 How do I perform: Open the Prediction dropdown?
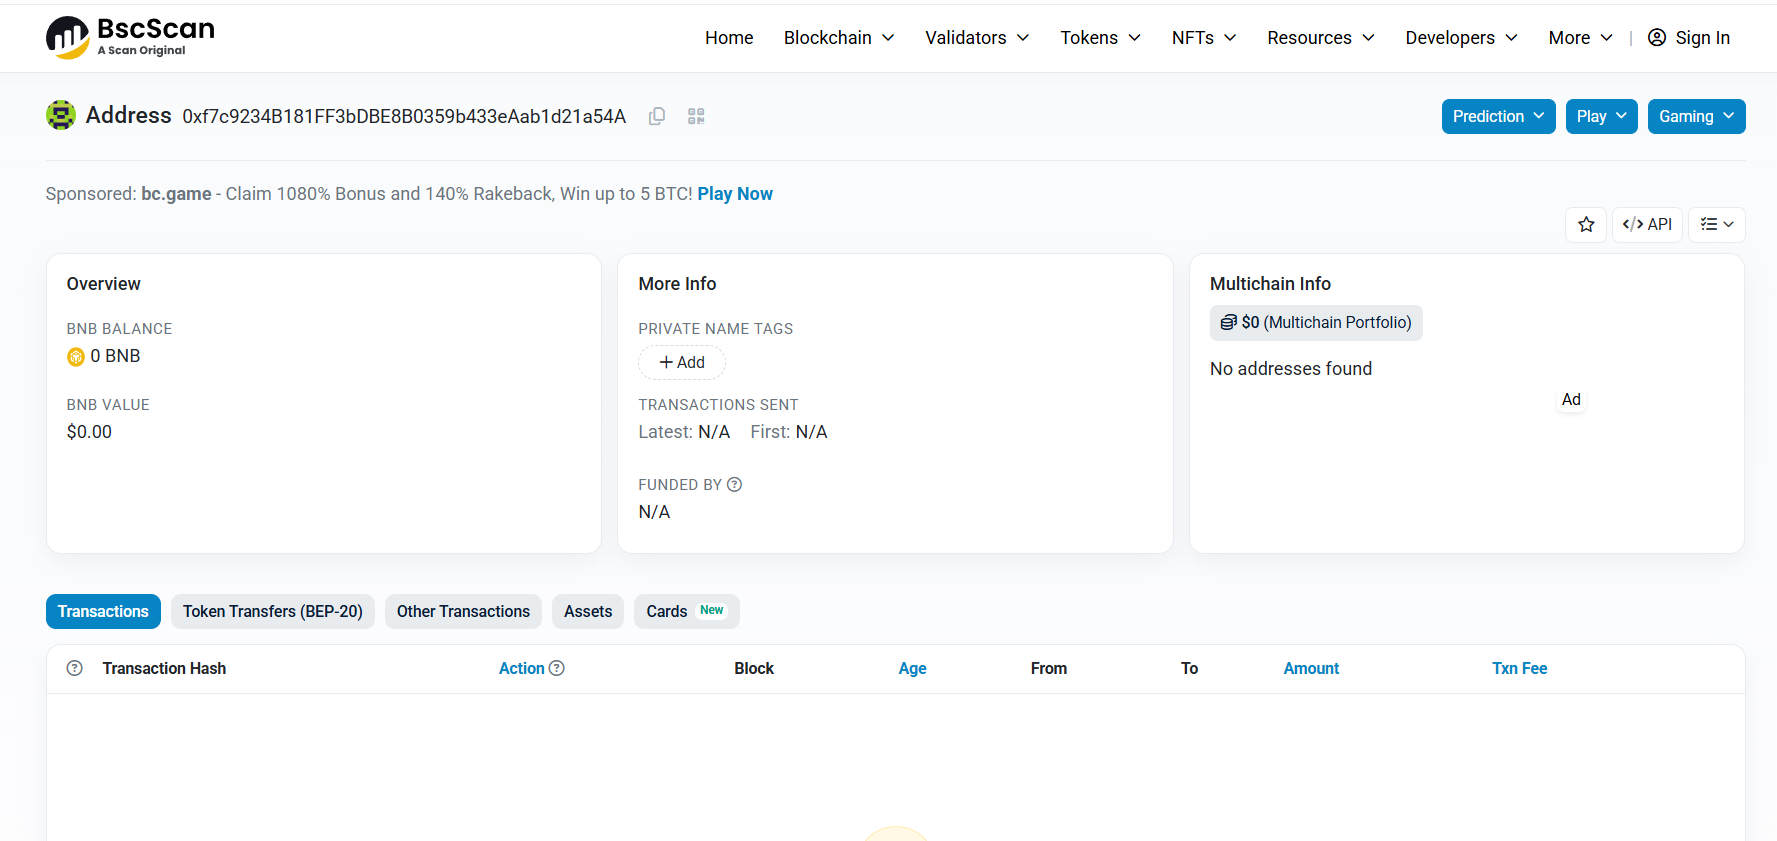[x=1498, y=116]
